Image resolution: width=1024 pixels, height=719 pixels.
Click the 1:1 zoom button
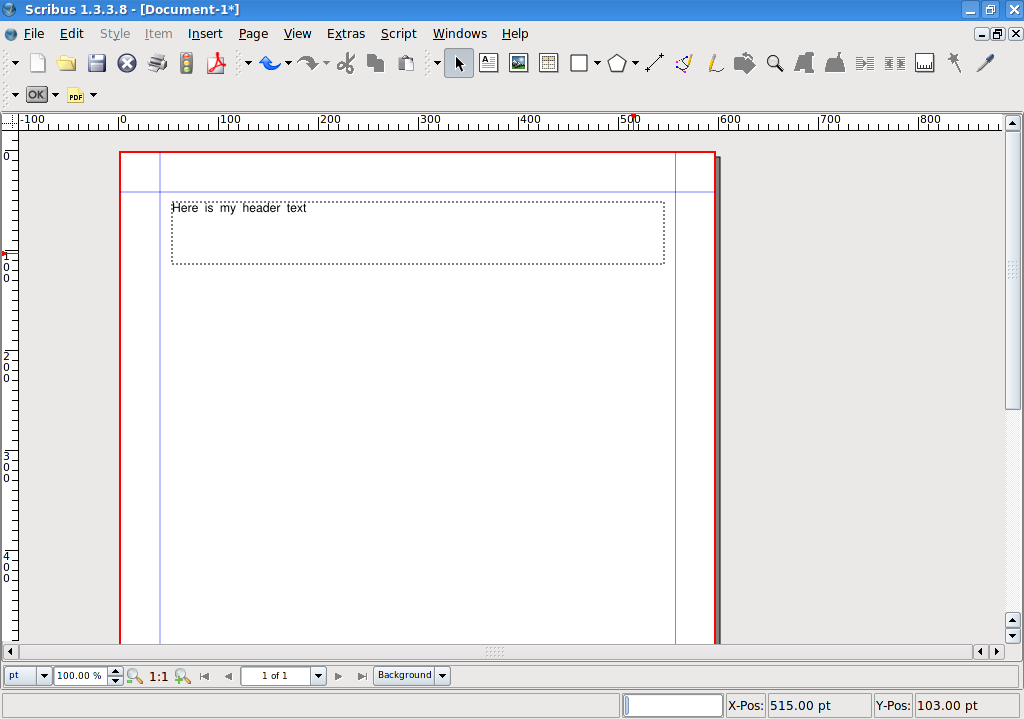click(x=158, y=676)
